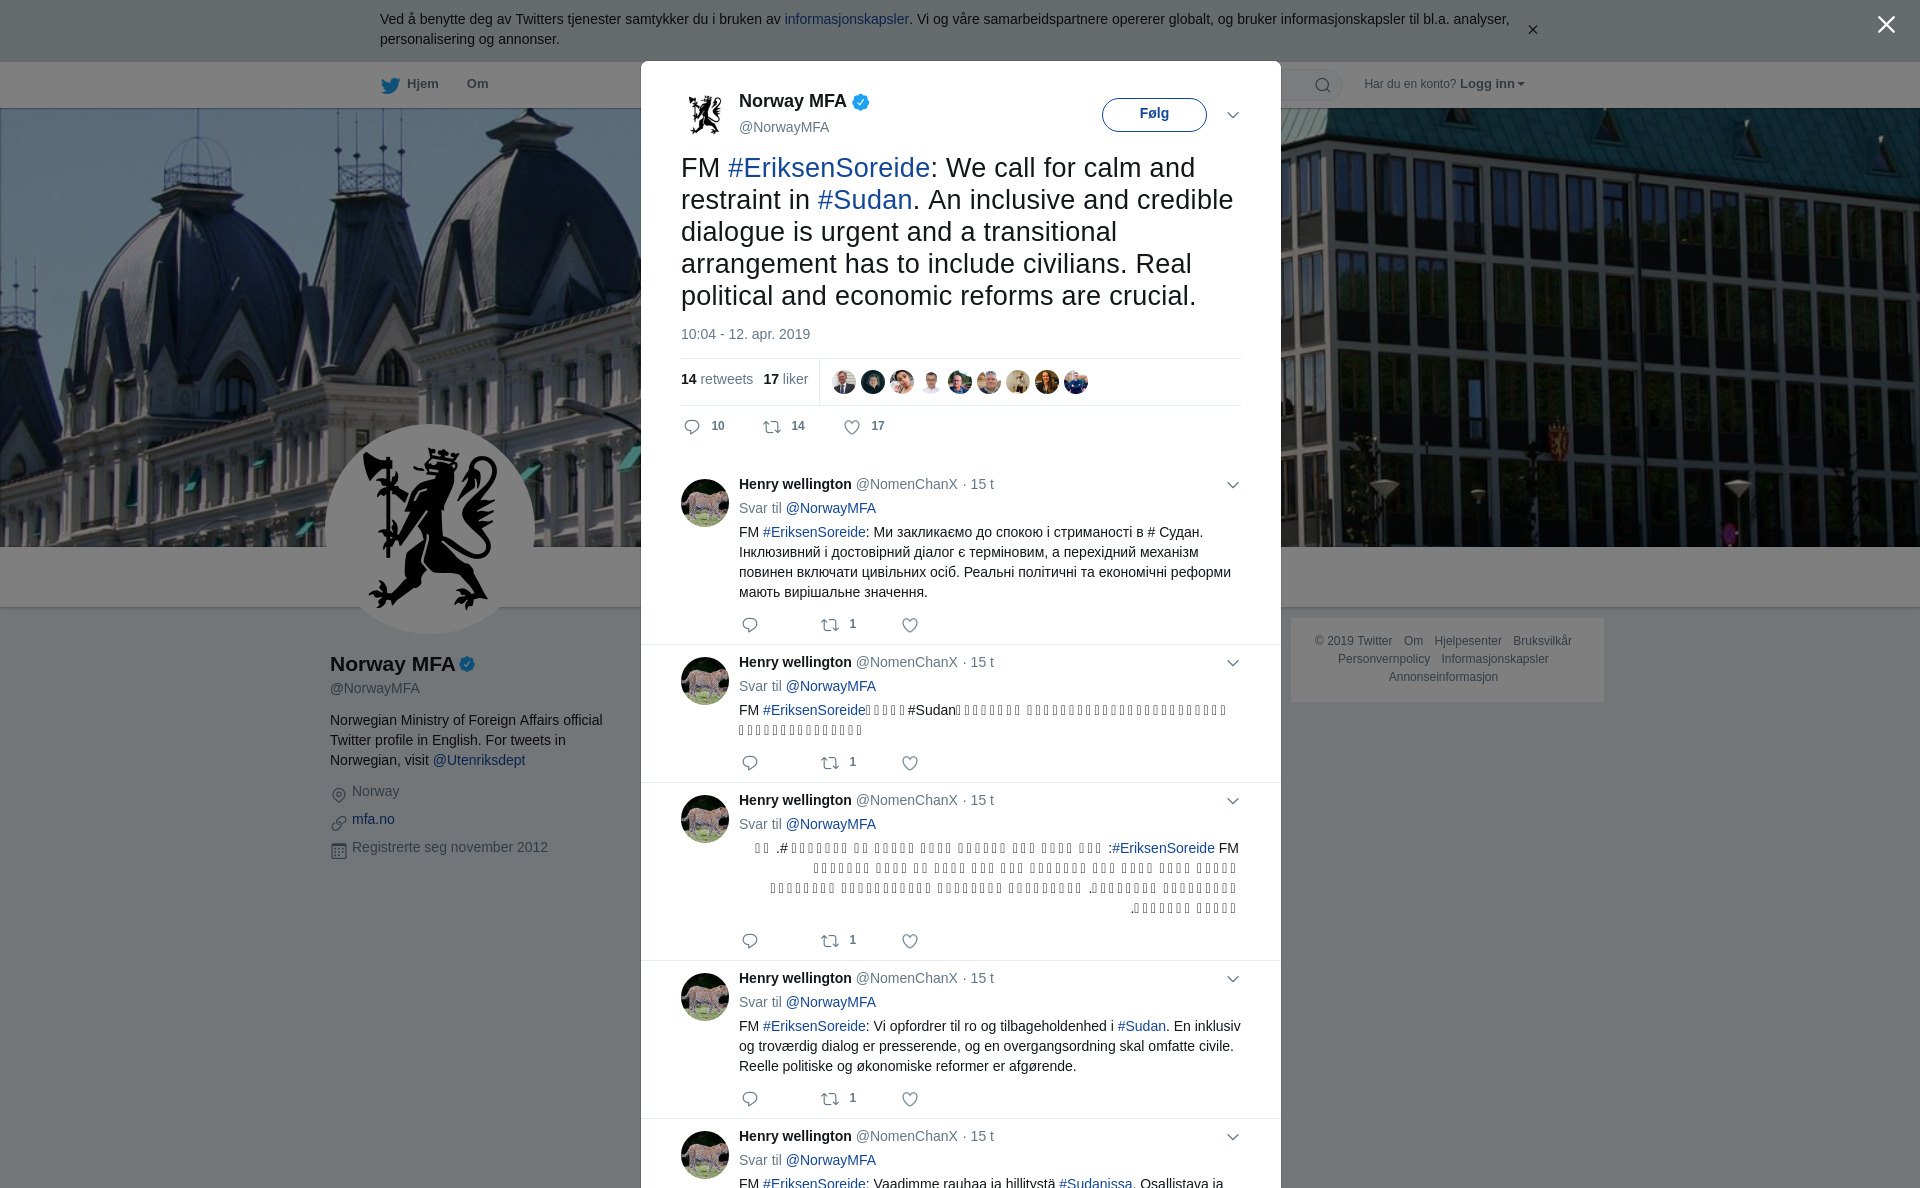This screenshot has width=1920, height=1188.
Task: Retweet the Ukrainian reply tweet
Action: [830, 625]
